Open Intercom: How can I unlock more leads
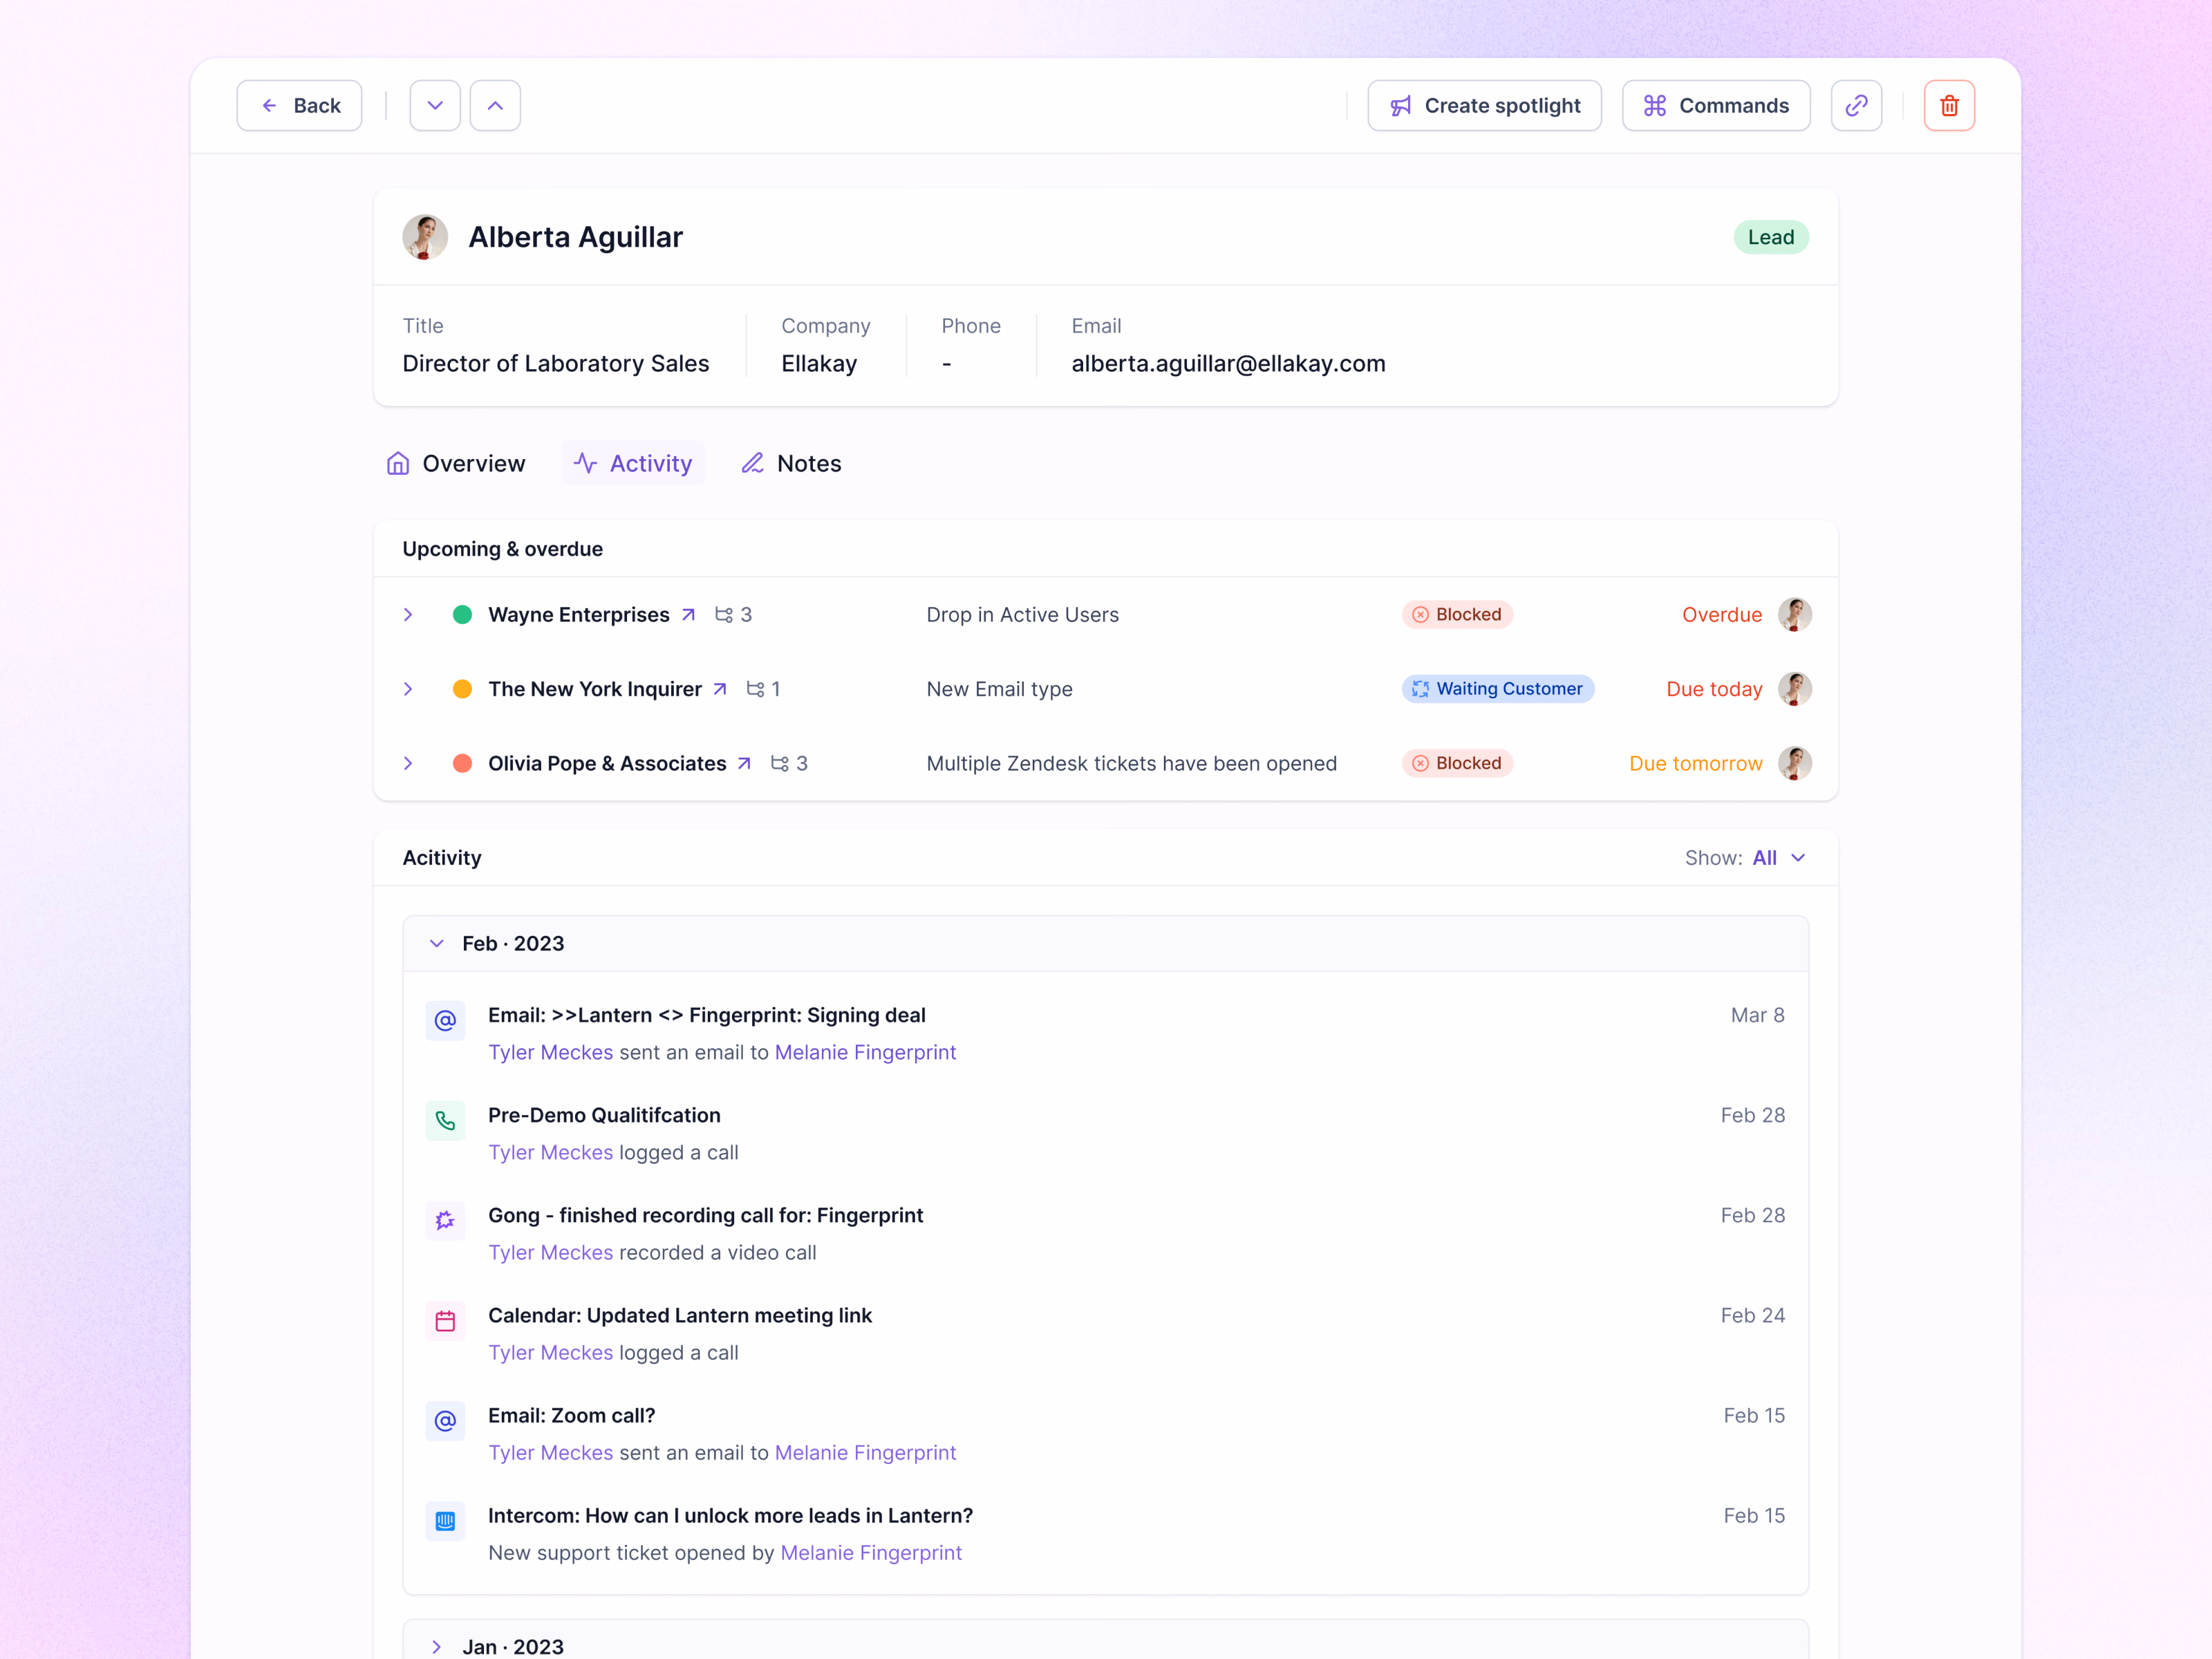This screenshot has width=2212, height=1659. (731, 1515)
